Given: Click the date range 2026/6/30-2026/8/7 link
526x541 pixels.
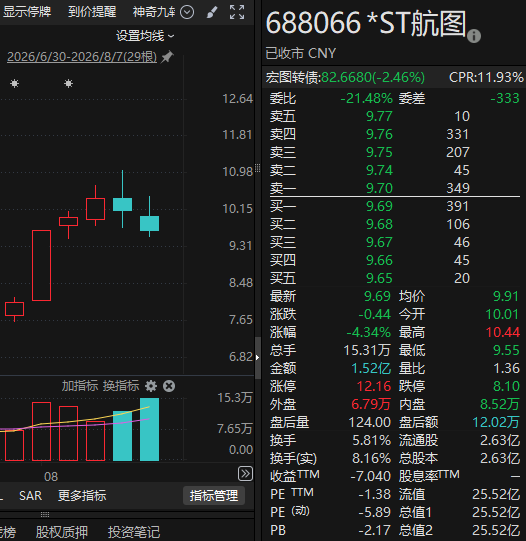Looking at the screenshot, I should (82, 57).
